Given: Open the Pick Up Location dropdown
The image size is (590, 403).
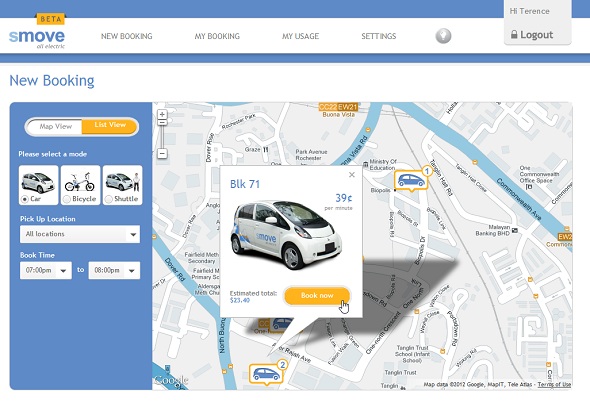Looking at the screenshot, I should click(x=80, y=234).
